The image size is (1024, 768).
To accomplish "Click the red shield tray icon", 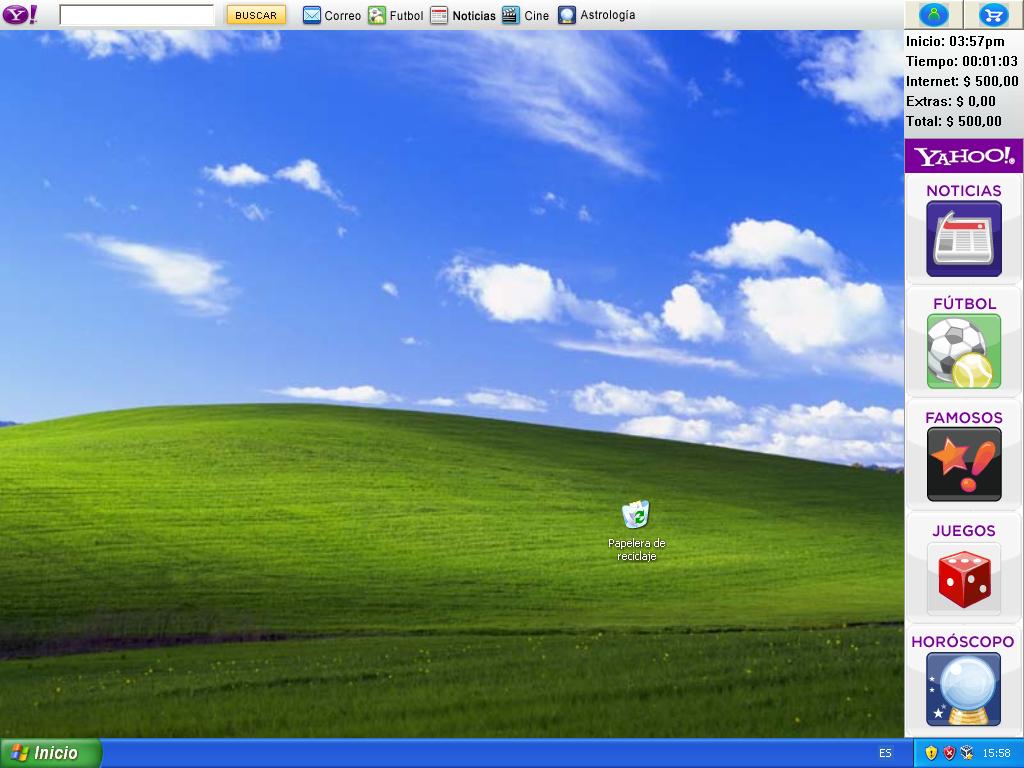I will [949, 753].
